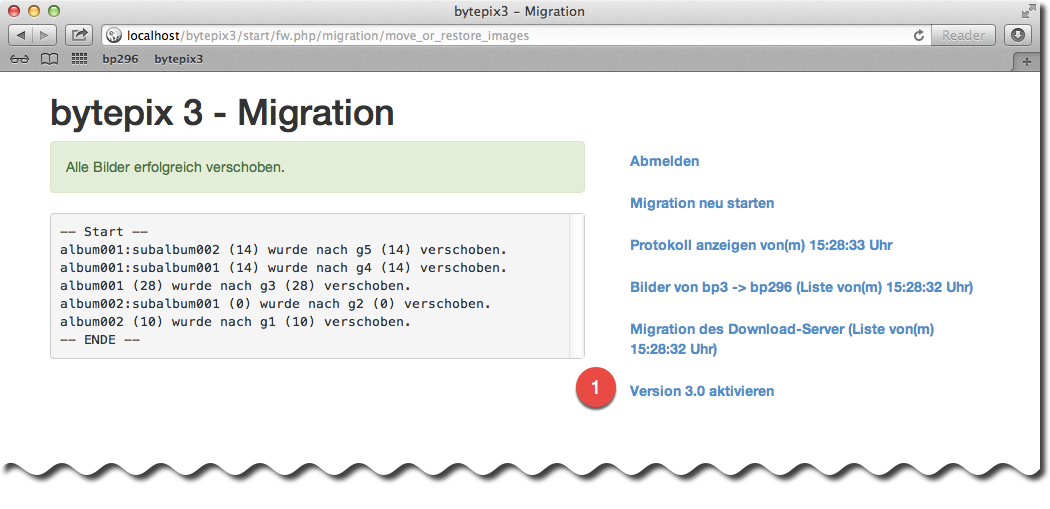Open a new tab with the plus button

coord(1027,62)
